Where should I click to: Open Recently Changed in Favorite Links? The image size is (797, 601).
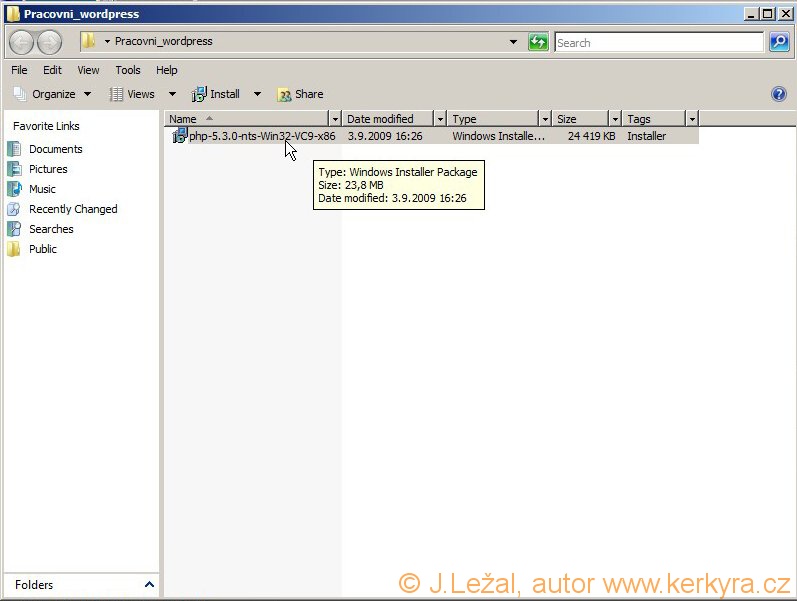[73, 209]
